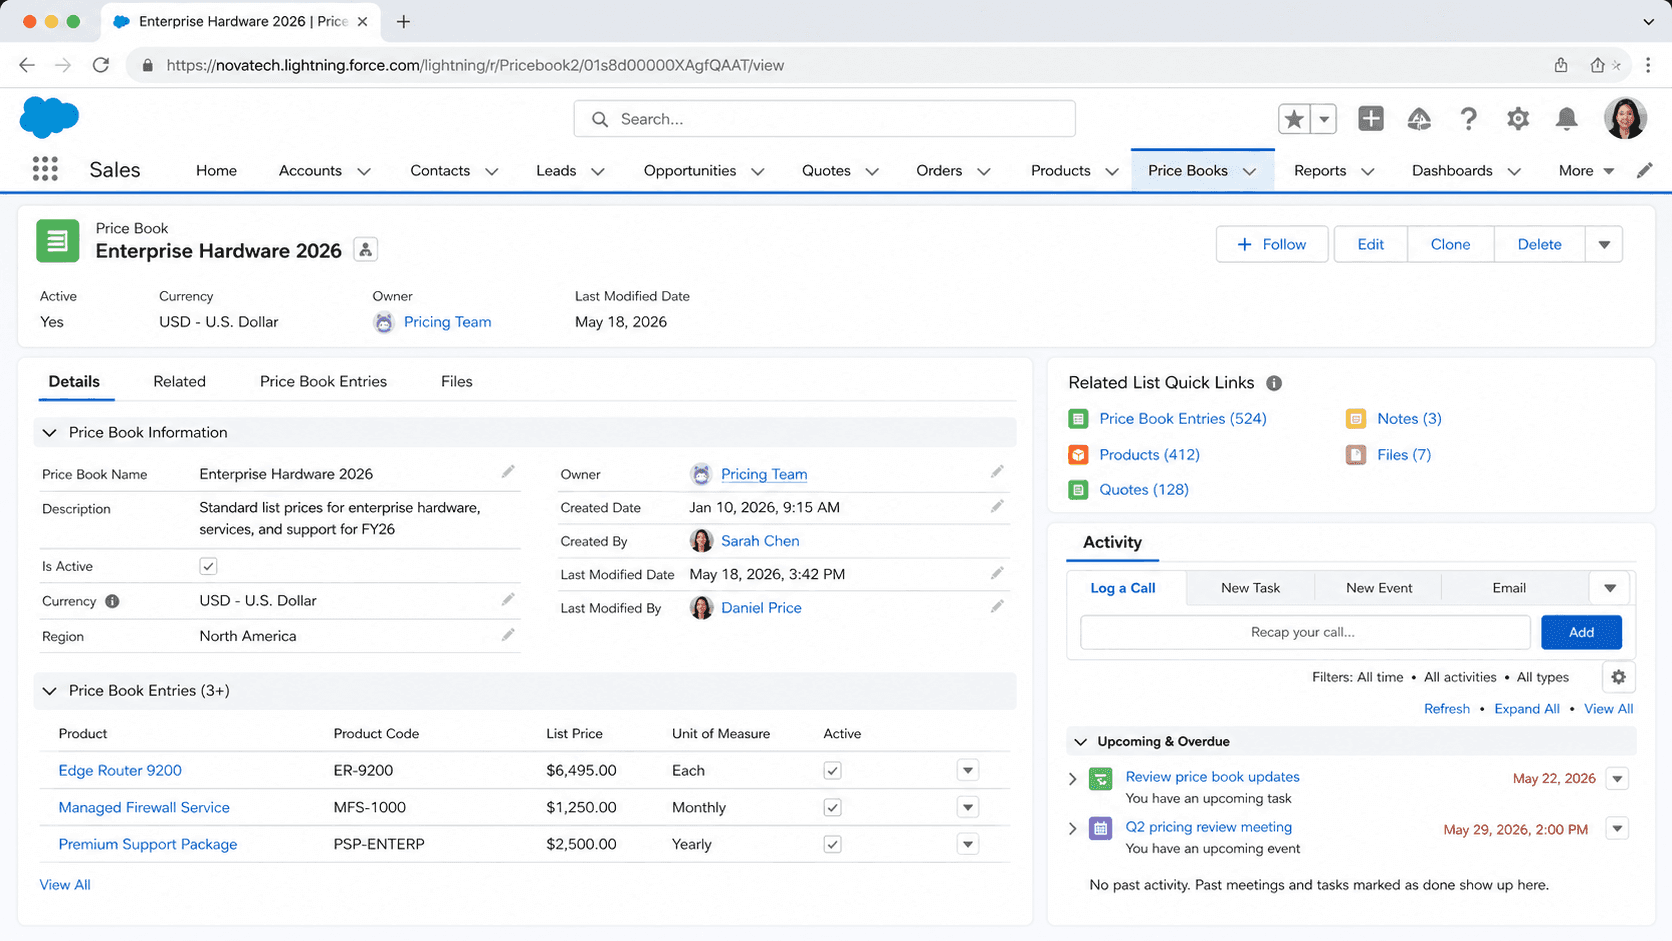Screen dimensions: 1672x941
Task: Toggle Active checkbox for Premium Support Package
Action: point(832,844)
